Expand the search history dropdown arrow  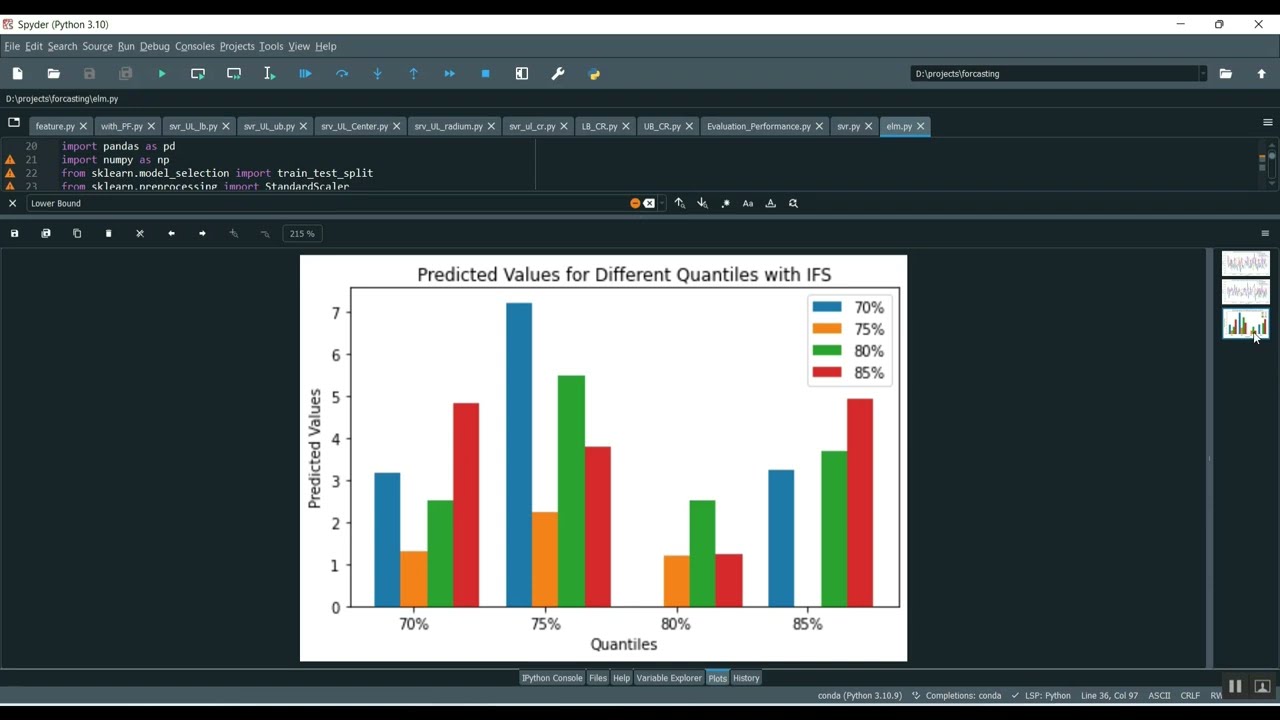(662, 203)
